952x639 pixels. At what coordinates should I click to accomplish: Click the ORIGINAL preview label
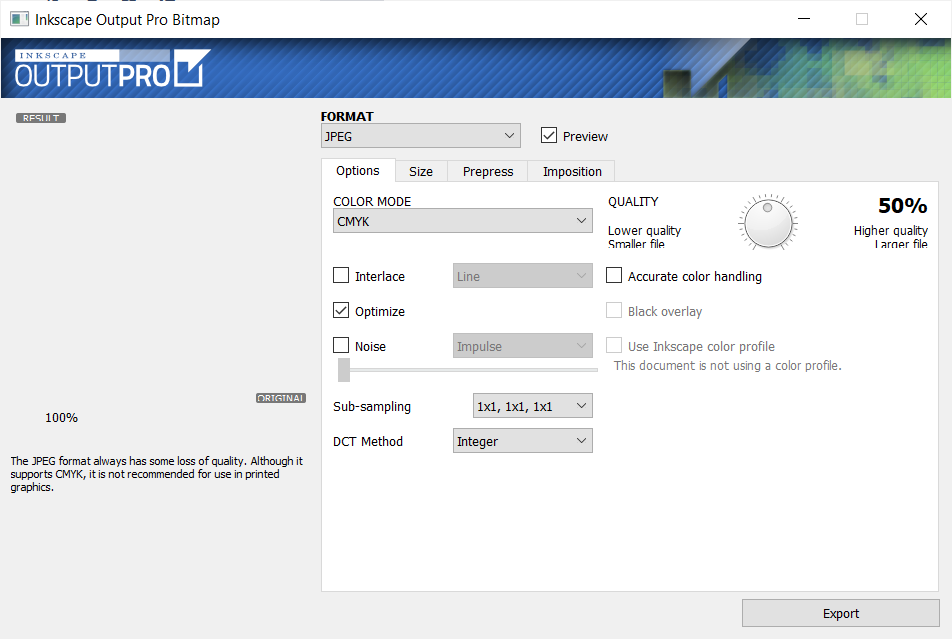pyautogui.click(x=280, y=398)
